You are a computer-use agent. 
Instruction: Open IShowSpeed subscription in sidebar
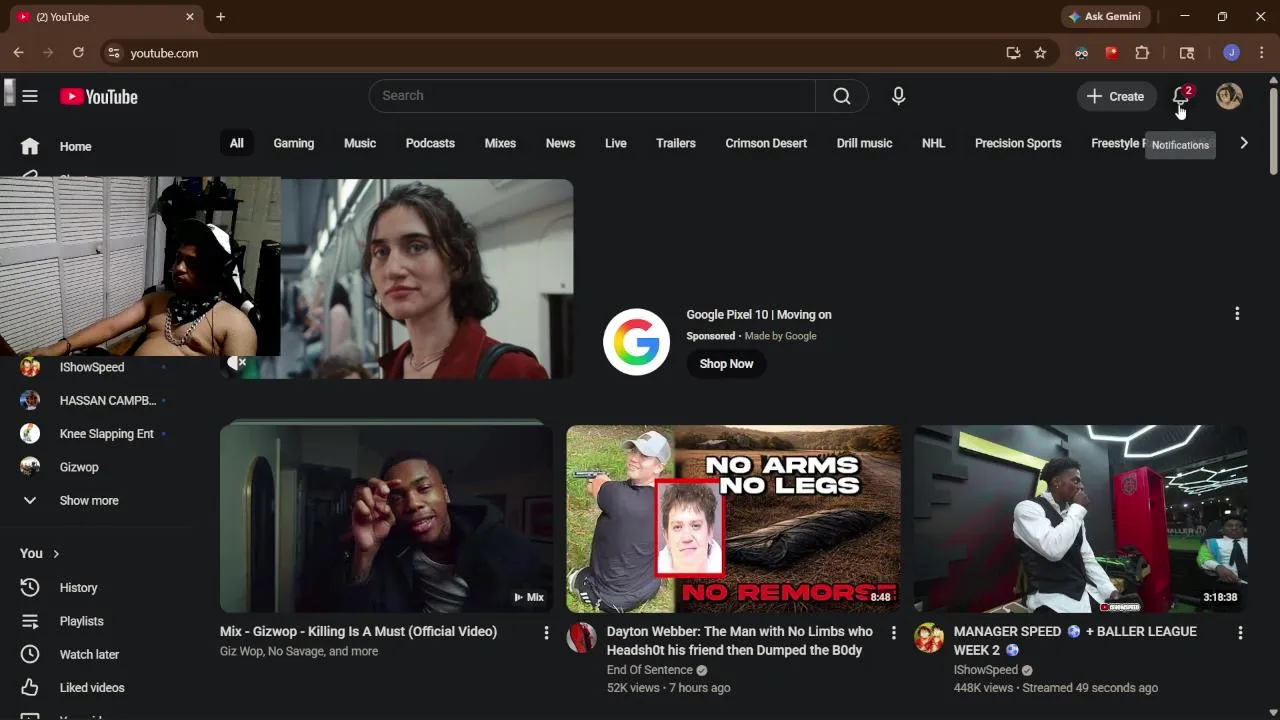point(92,367)
